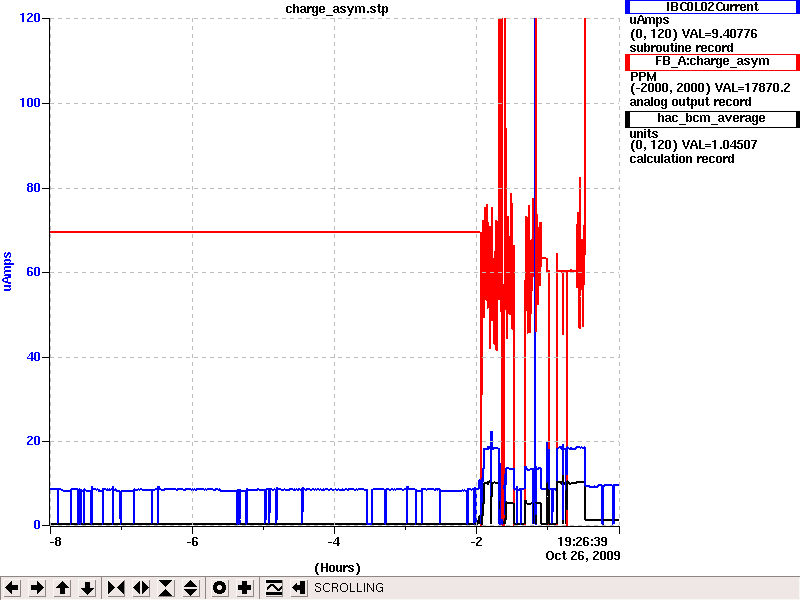
Task: Click the PPM units label
Action: (643, 77)
